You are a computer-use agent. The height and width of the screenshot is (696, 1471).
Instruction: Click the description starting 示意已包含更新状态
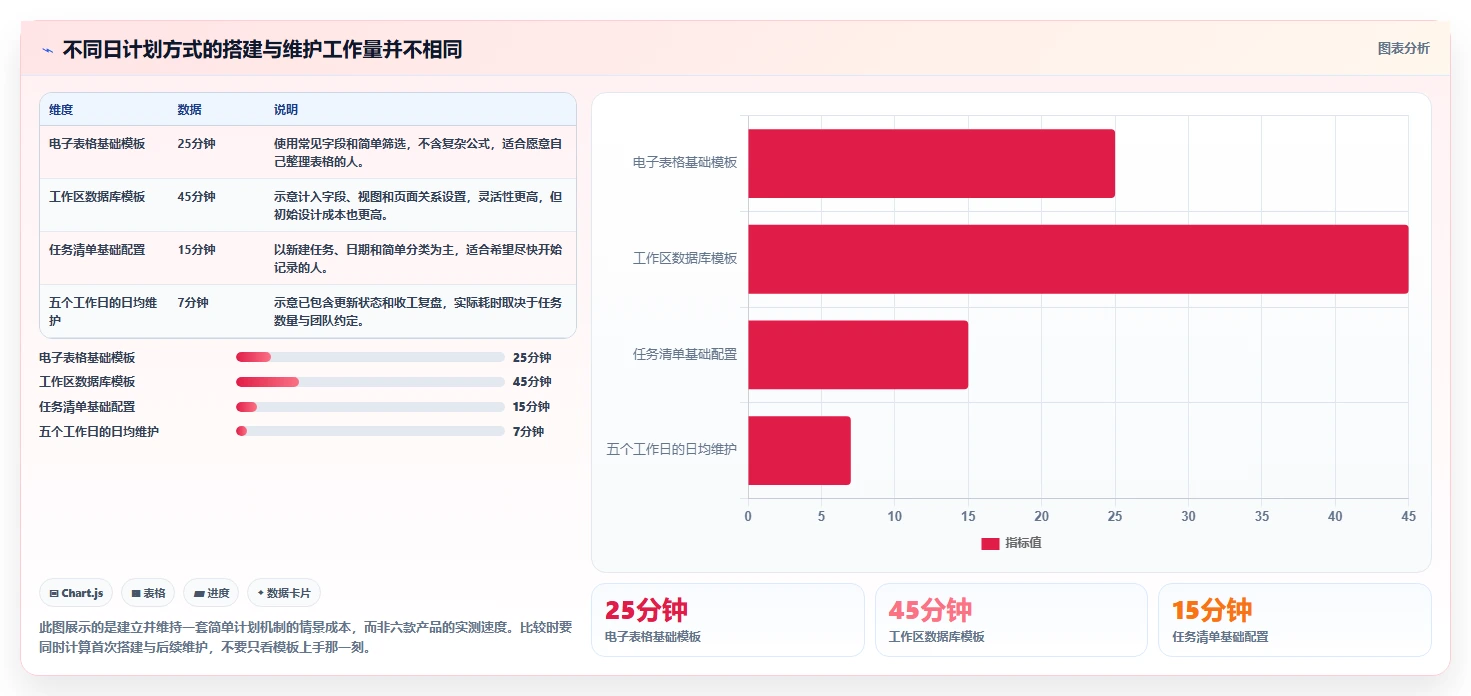click(x=418, y=311)
